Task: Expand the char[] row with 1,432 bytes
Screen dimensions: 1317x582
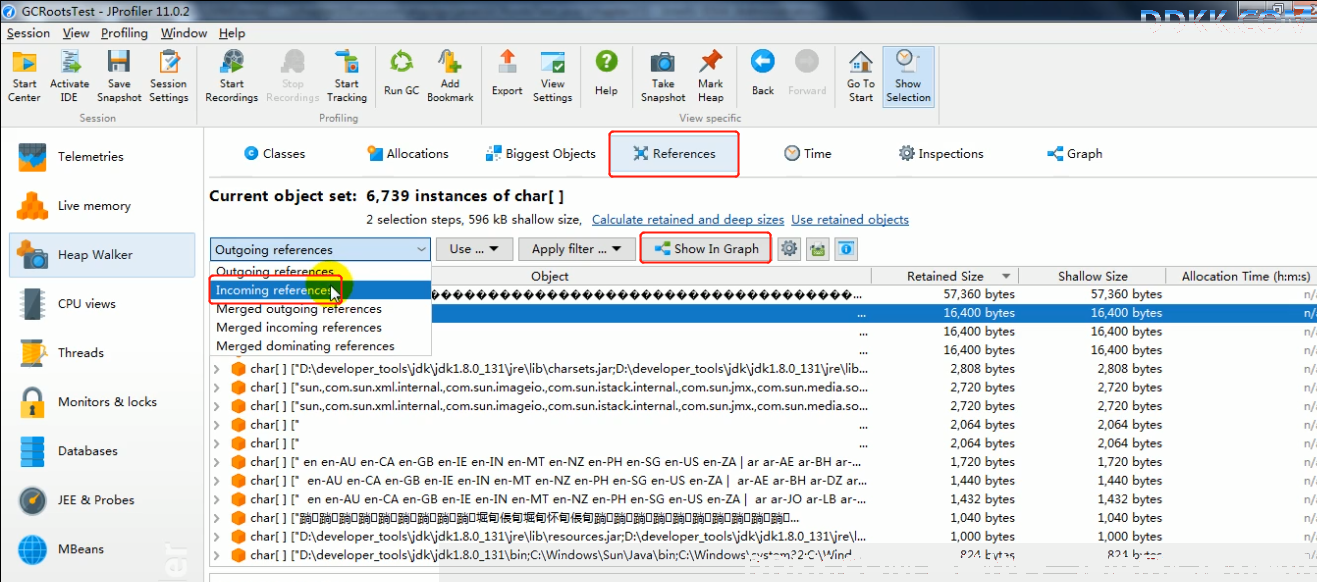Action: [x=217, y=499]
